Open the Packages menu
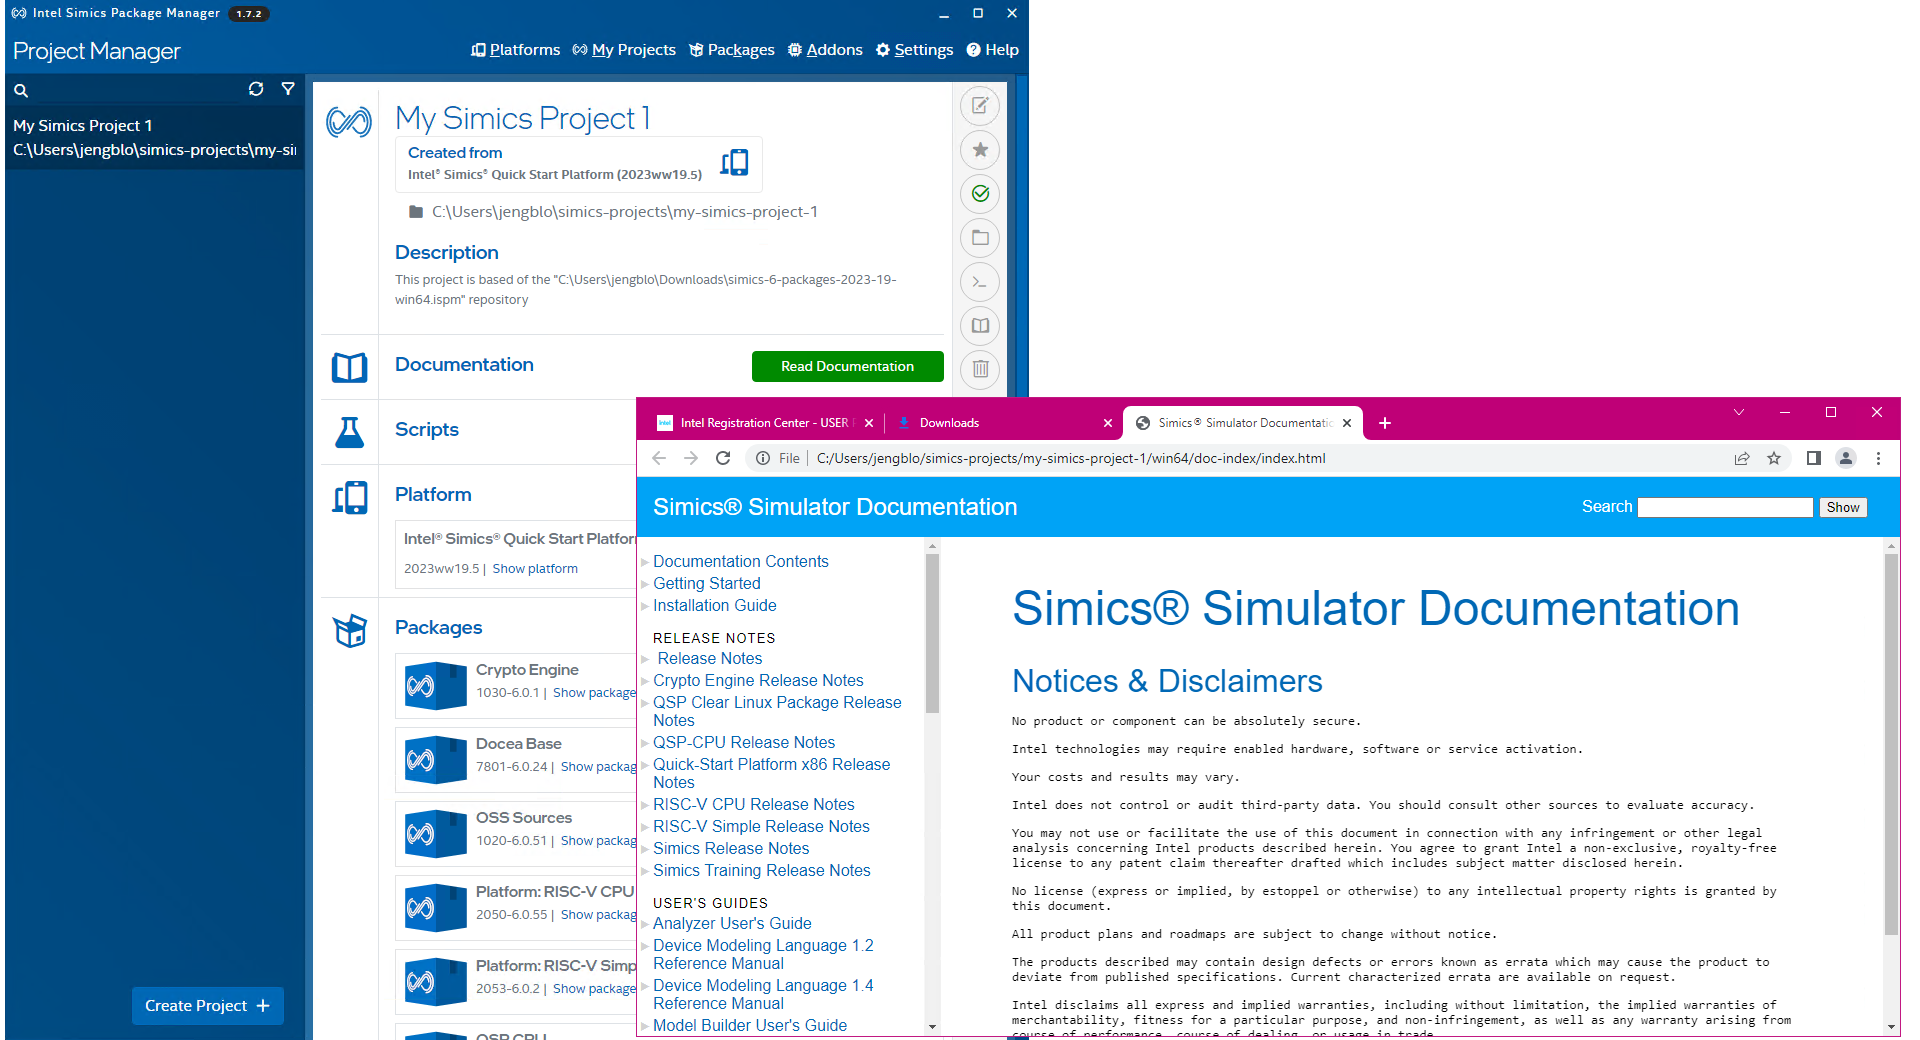Screen dimensions: 1920x1040 pyautogui.click(x=732, y=50)
